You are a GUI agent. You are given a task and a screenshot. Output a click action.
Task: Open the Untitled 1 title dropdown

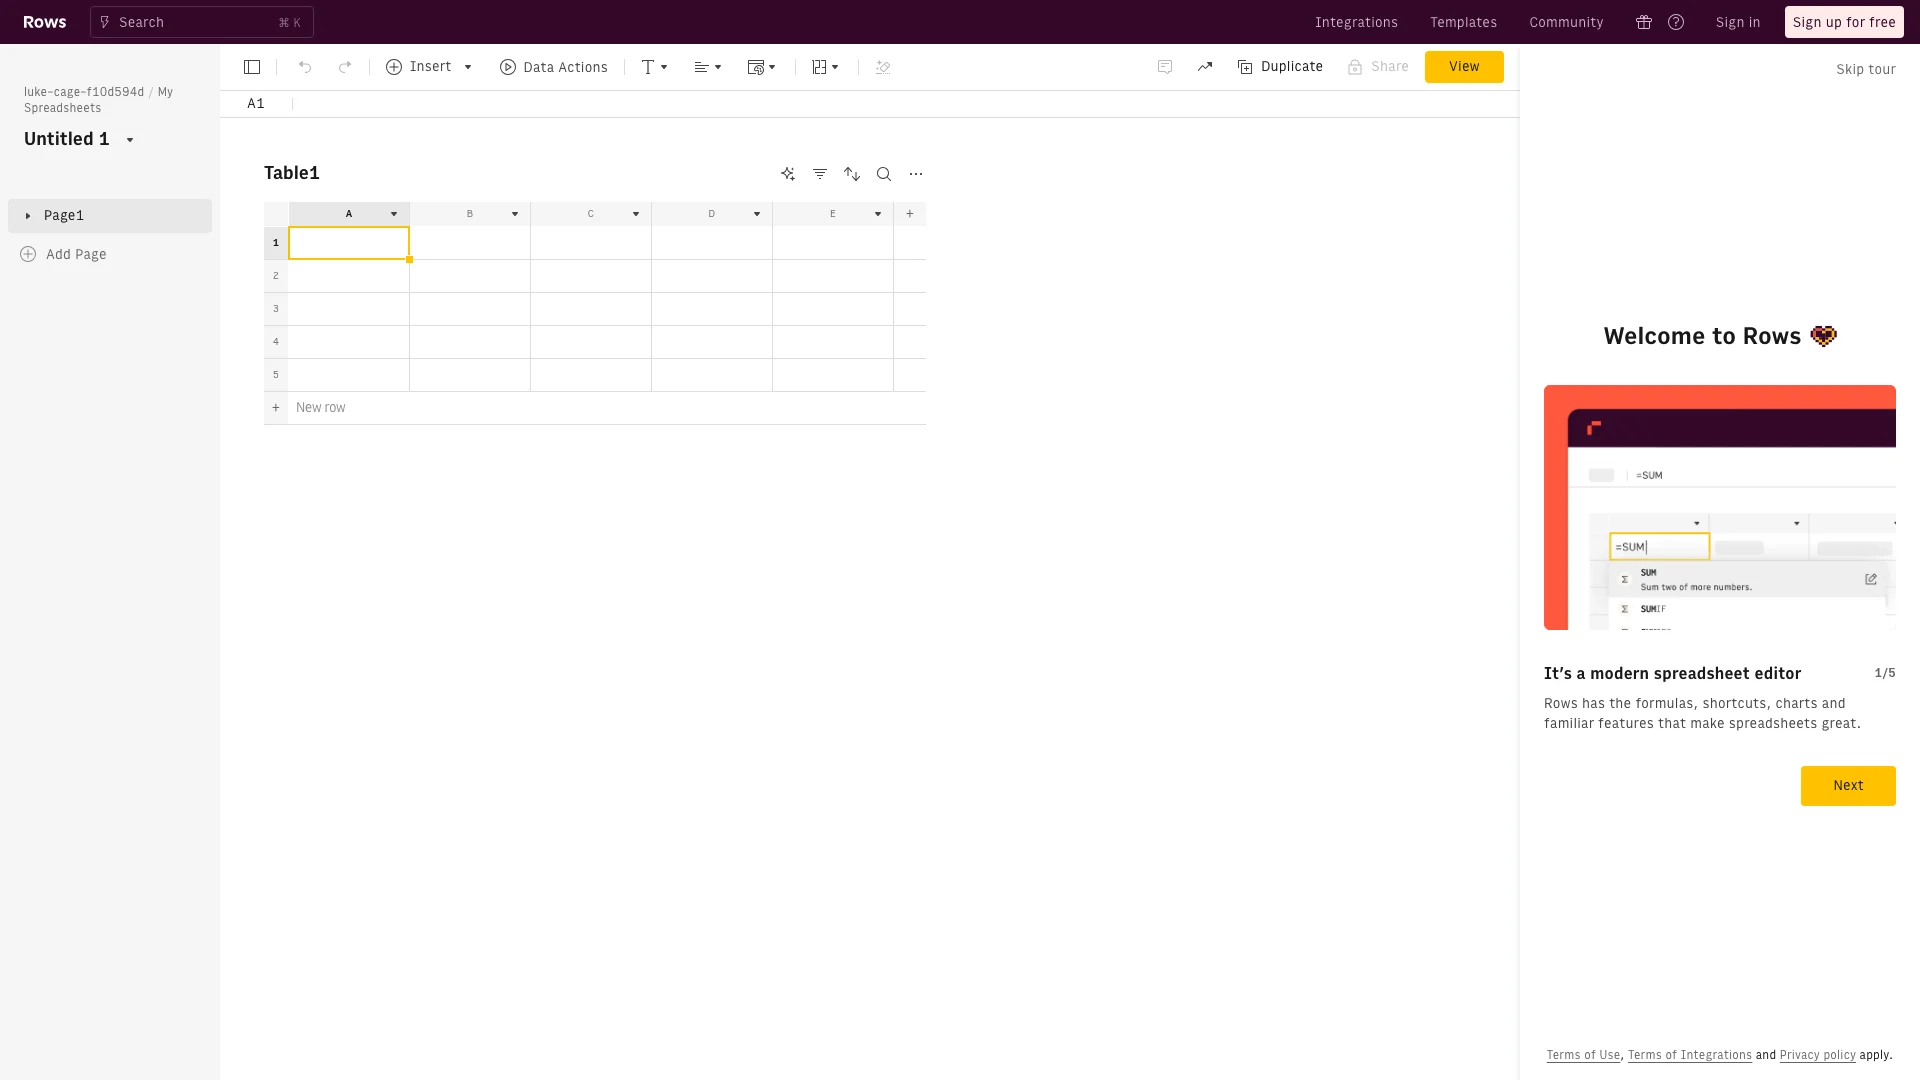130,140
